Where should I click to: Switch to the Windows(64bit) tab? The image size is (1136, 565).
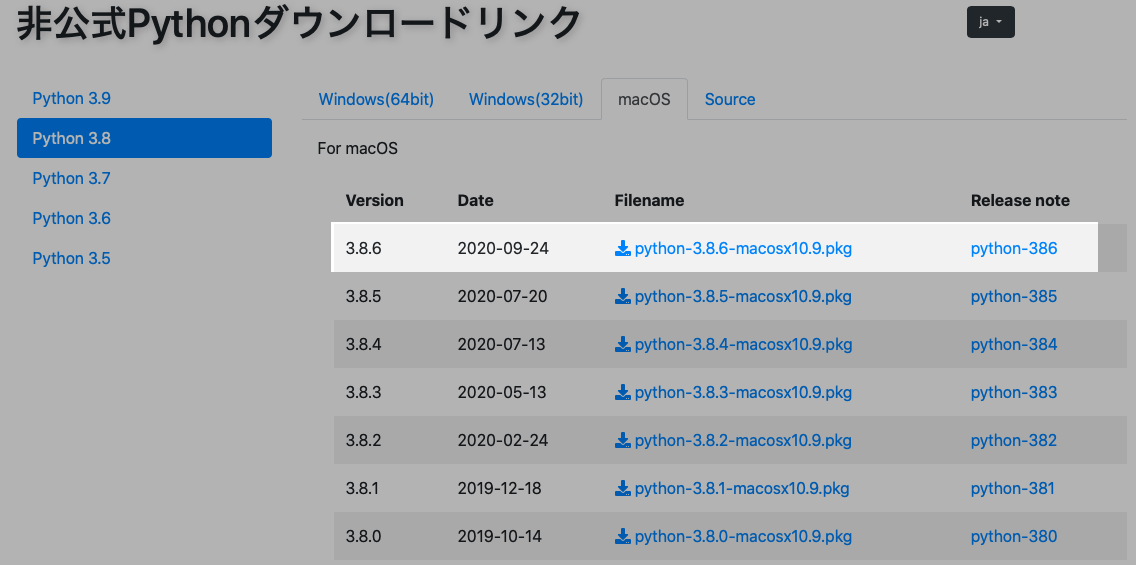pos(376,99)
